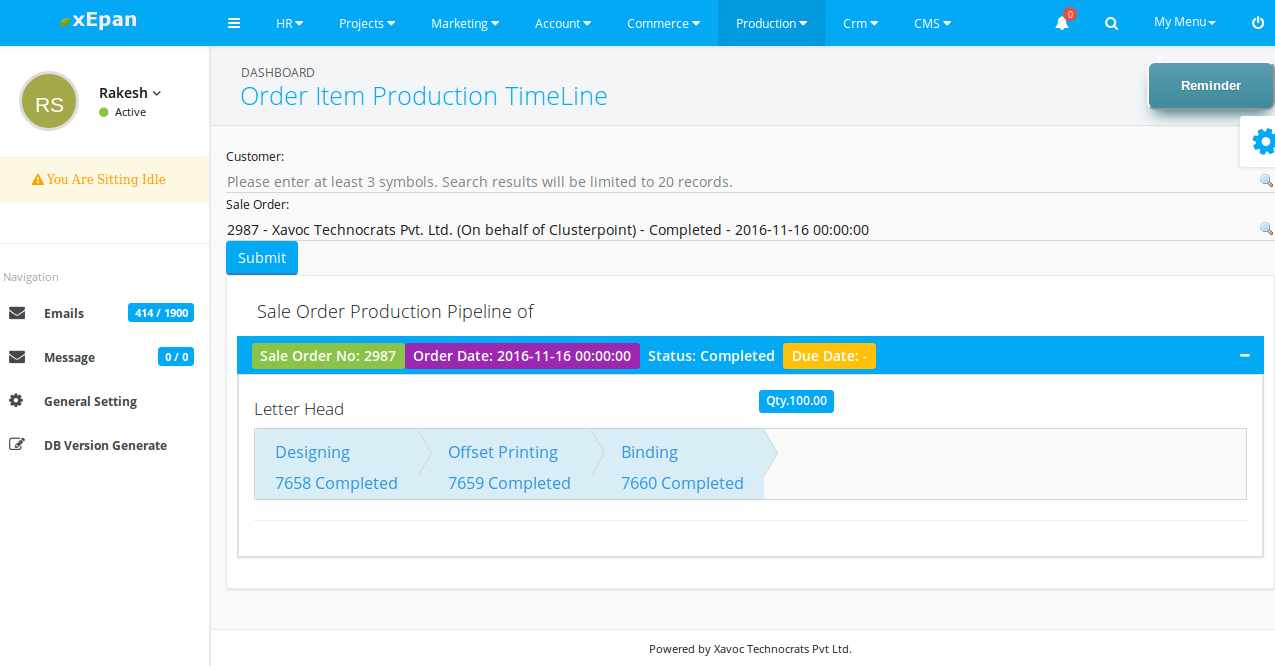Click the Sale Order field search icon
The height and width of the screenshot is (666, 1275).
point(1266,229)
